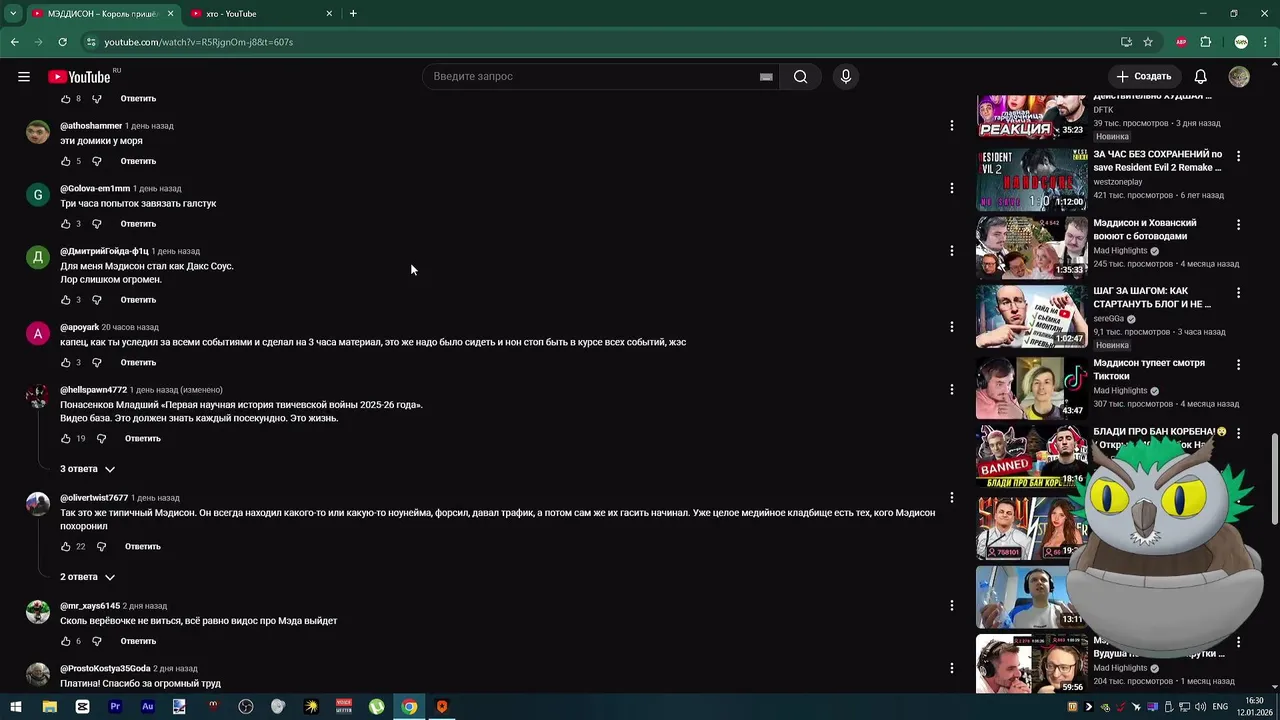Open the on-screen keyboard in search box
1280x720 pixels.
[766, 77]
